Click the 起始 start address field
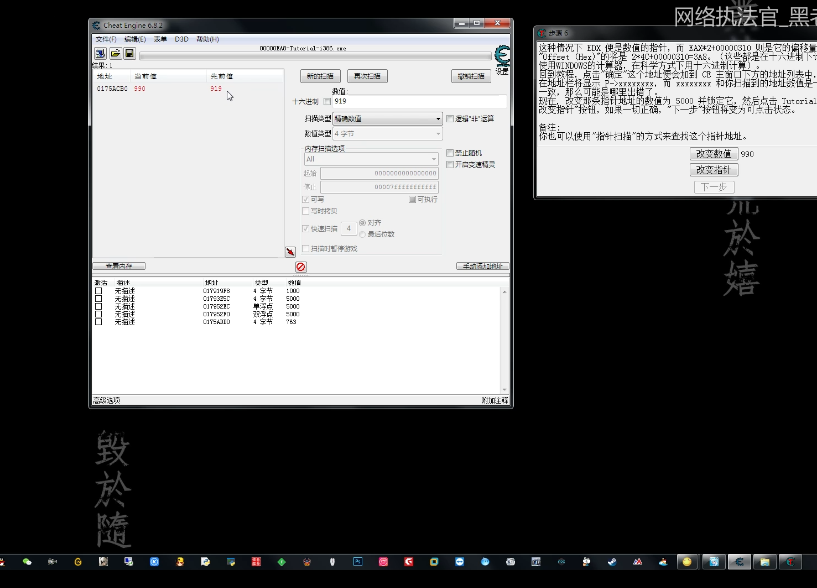This screenshot has width=817, height=588. tap(379, 173)
